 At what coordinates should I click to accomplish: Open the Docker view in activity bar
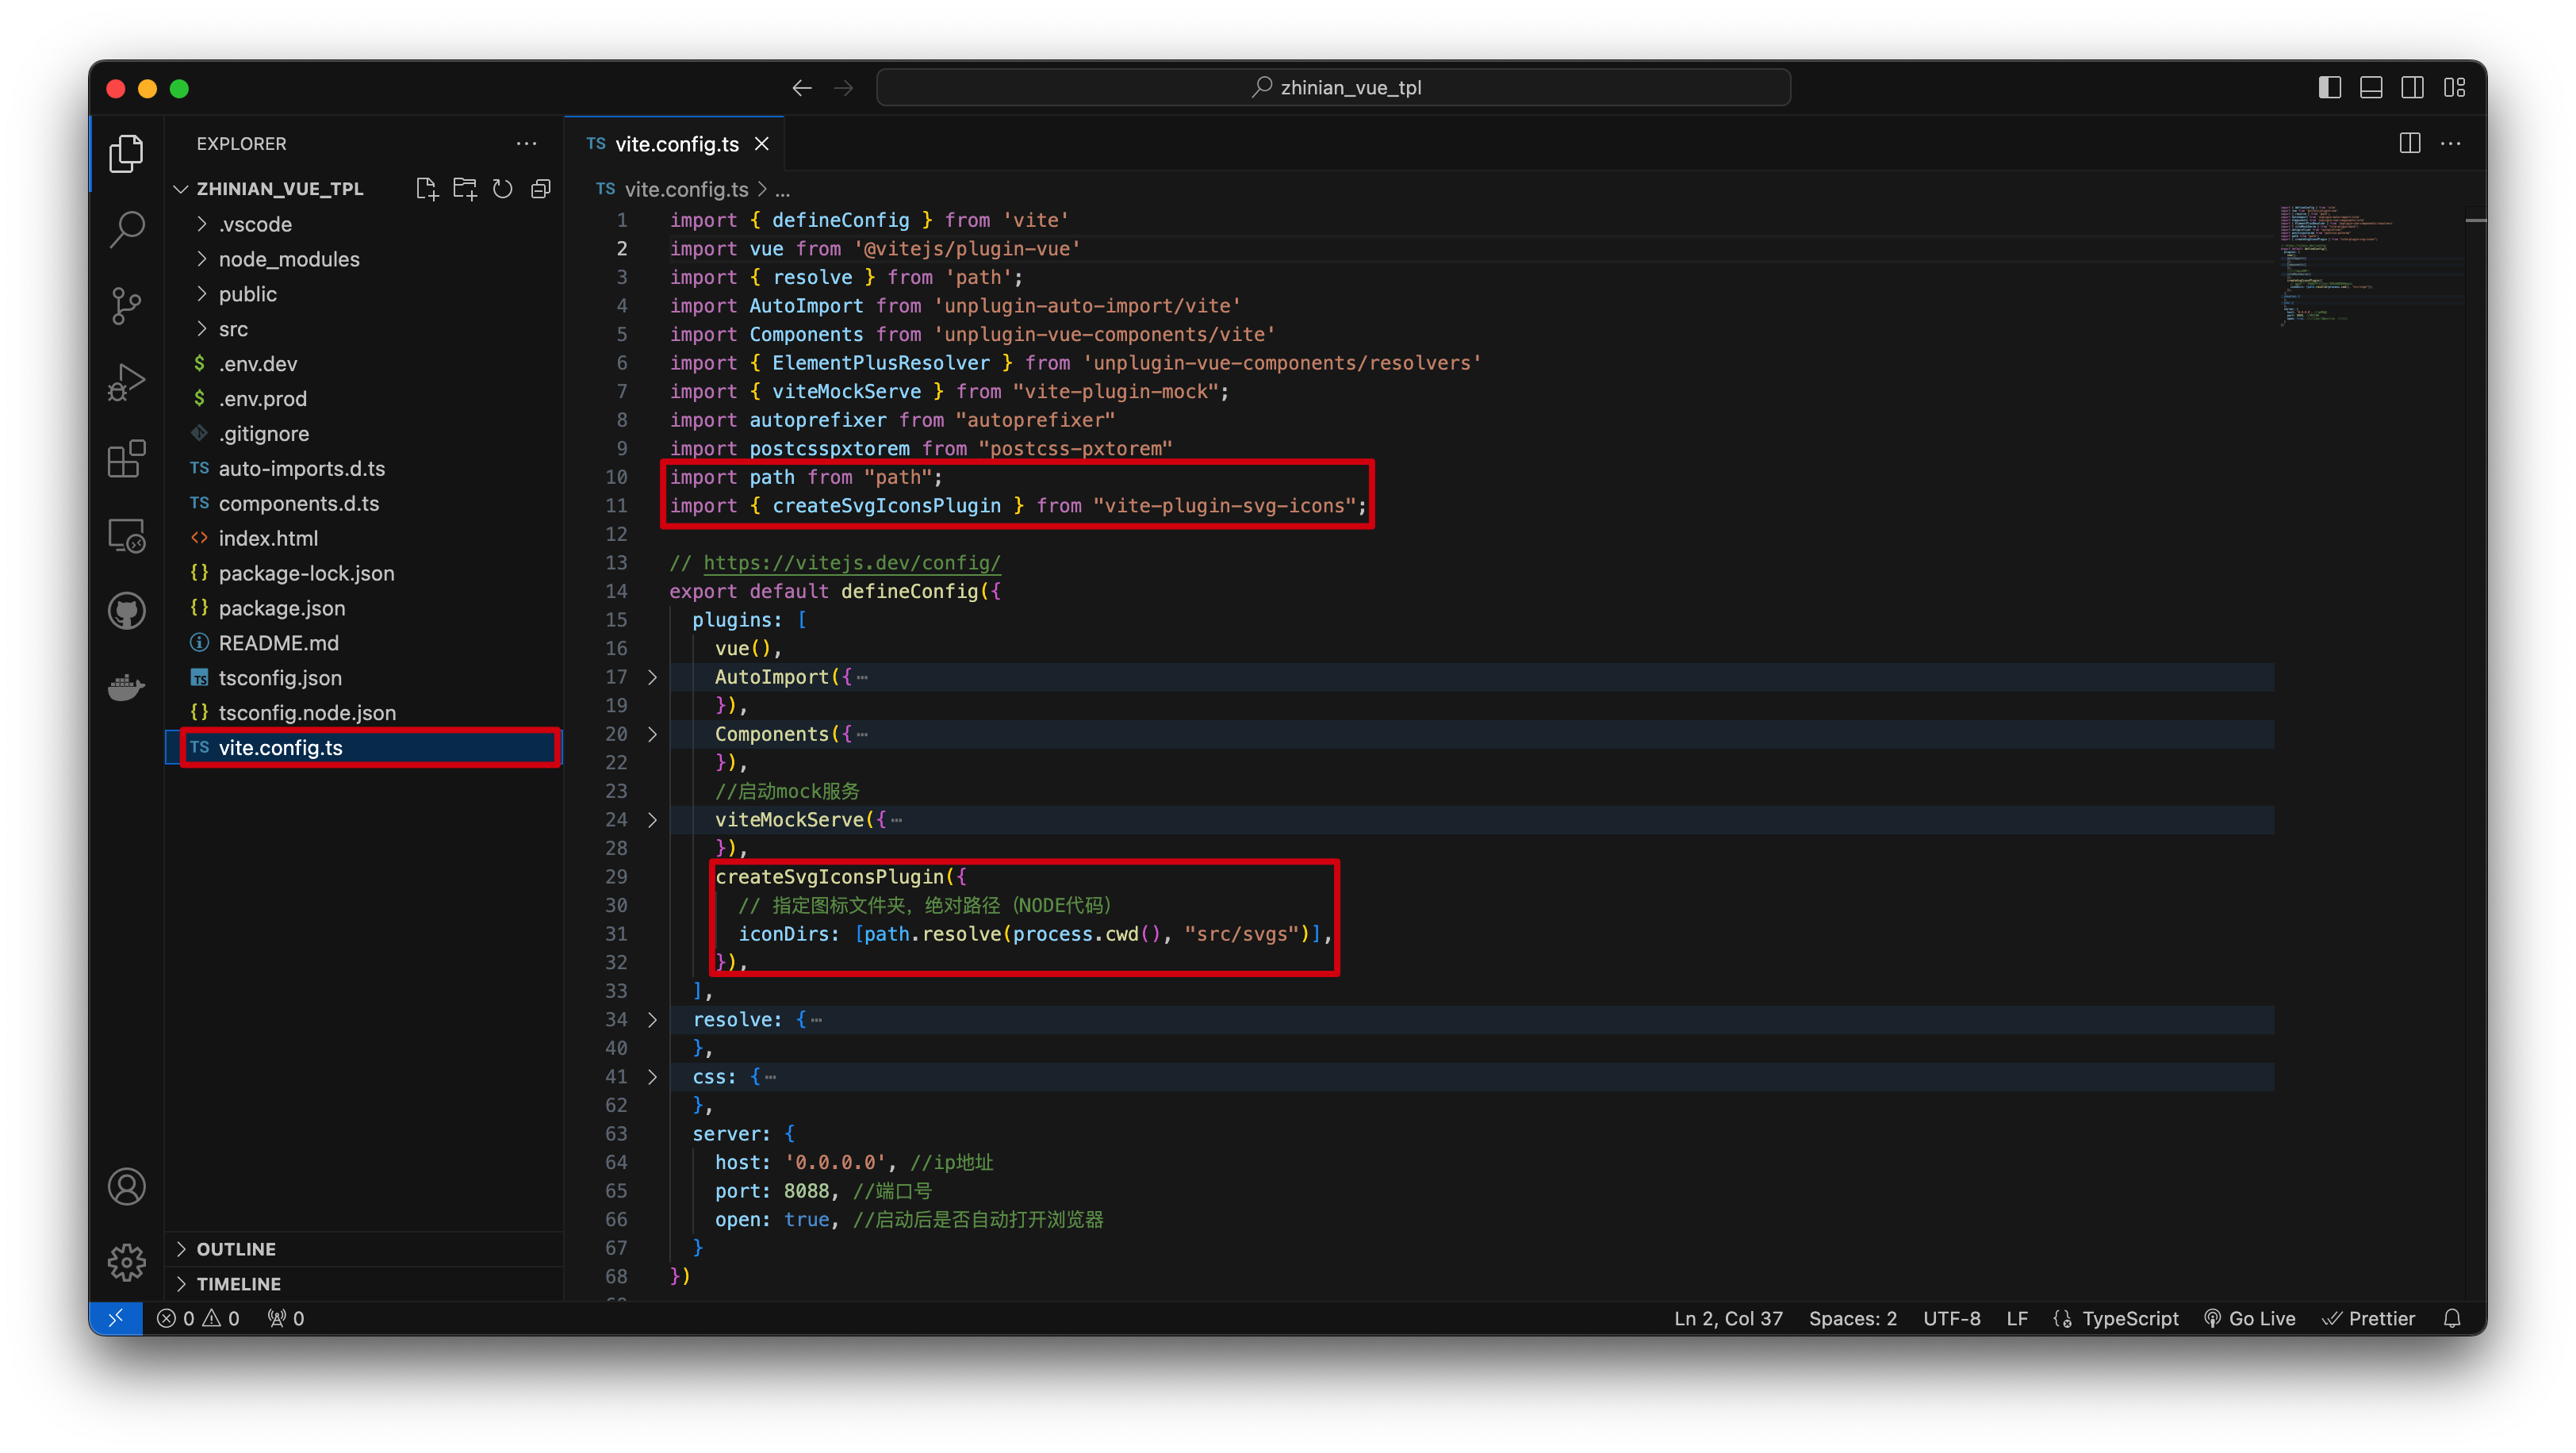coord(126,687)
